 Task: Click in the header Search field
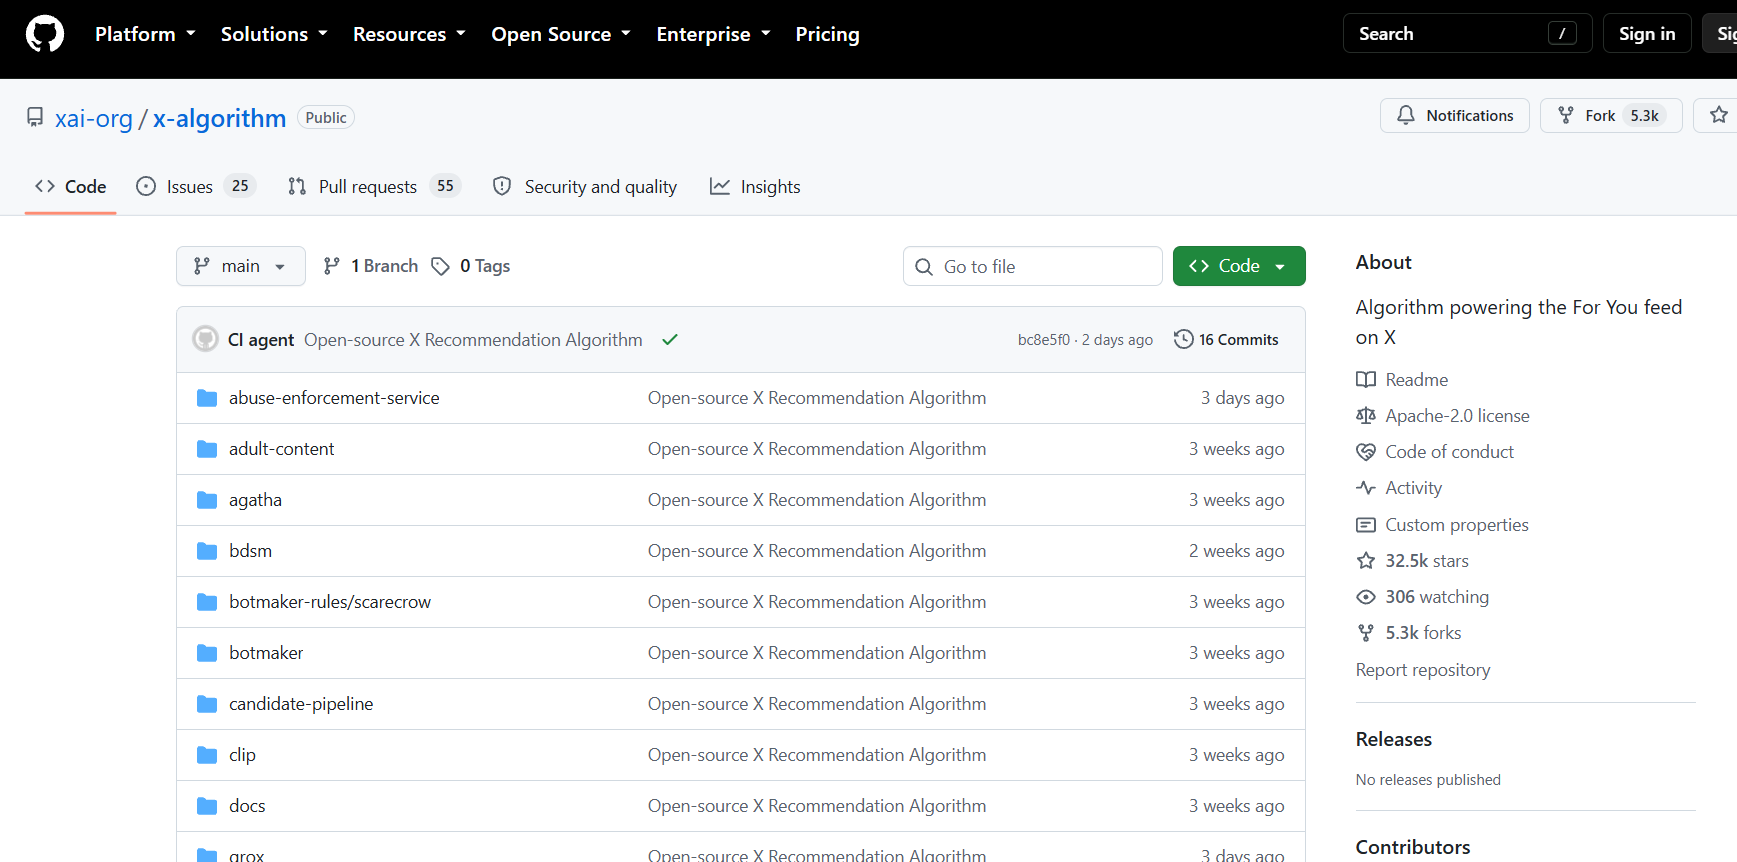pyautogui.click(x=1467, y=34)
